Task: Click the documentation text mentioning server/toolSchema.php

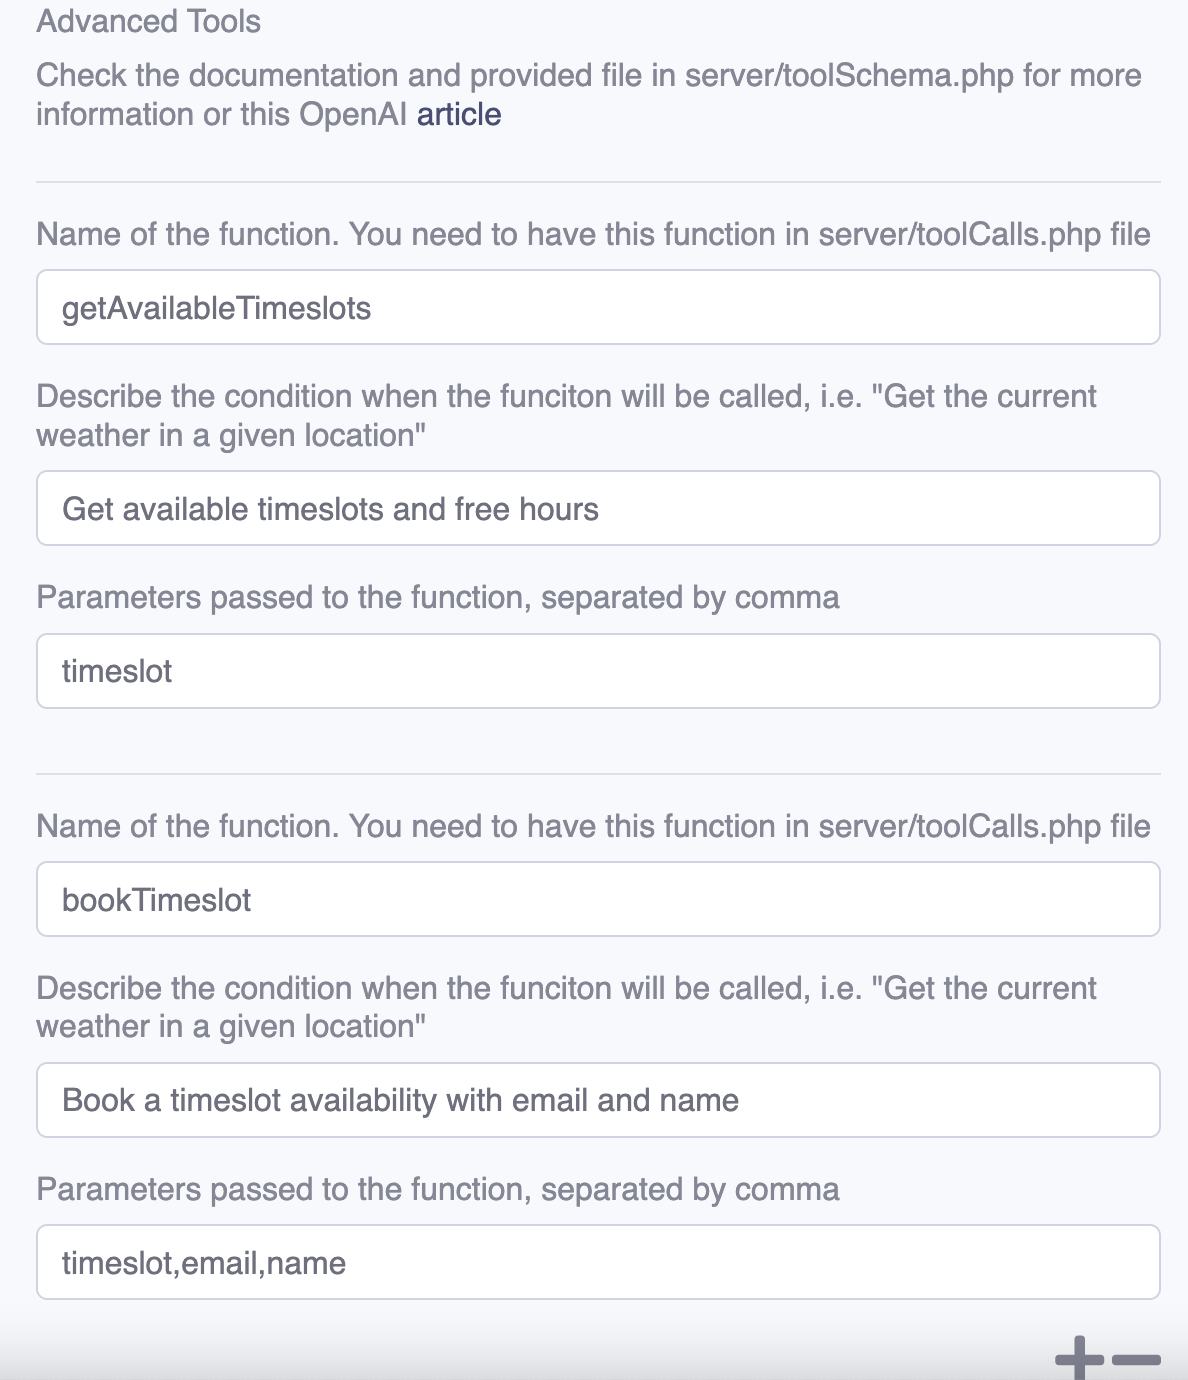Action: tap(588, 76)
